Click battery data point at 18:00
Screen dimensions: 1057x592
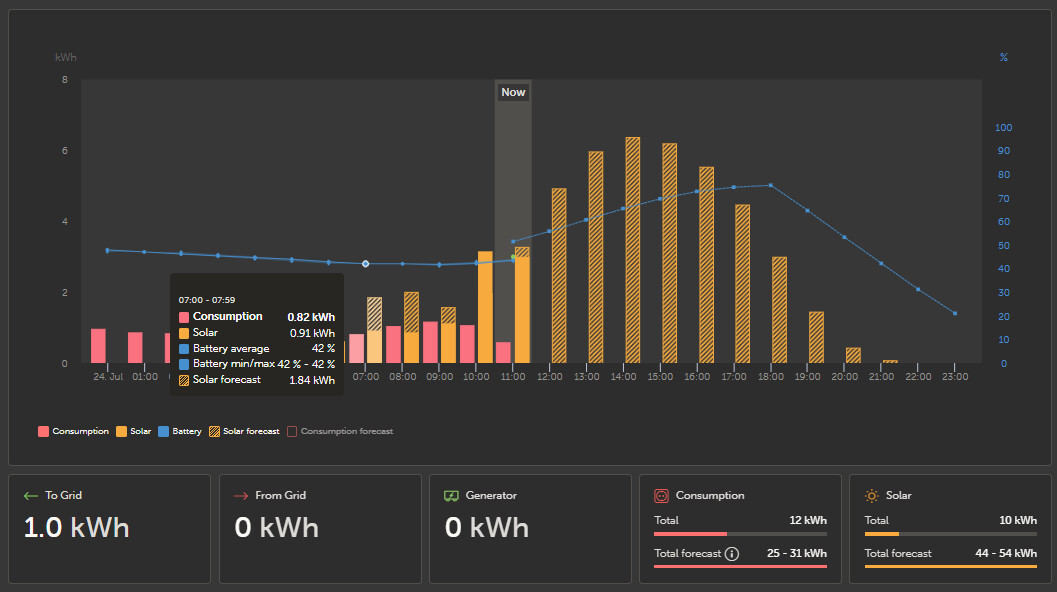click(x=770, y=185)
